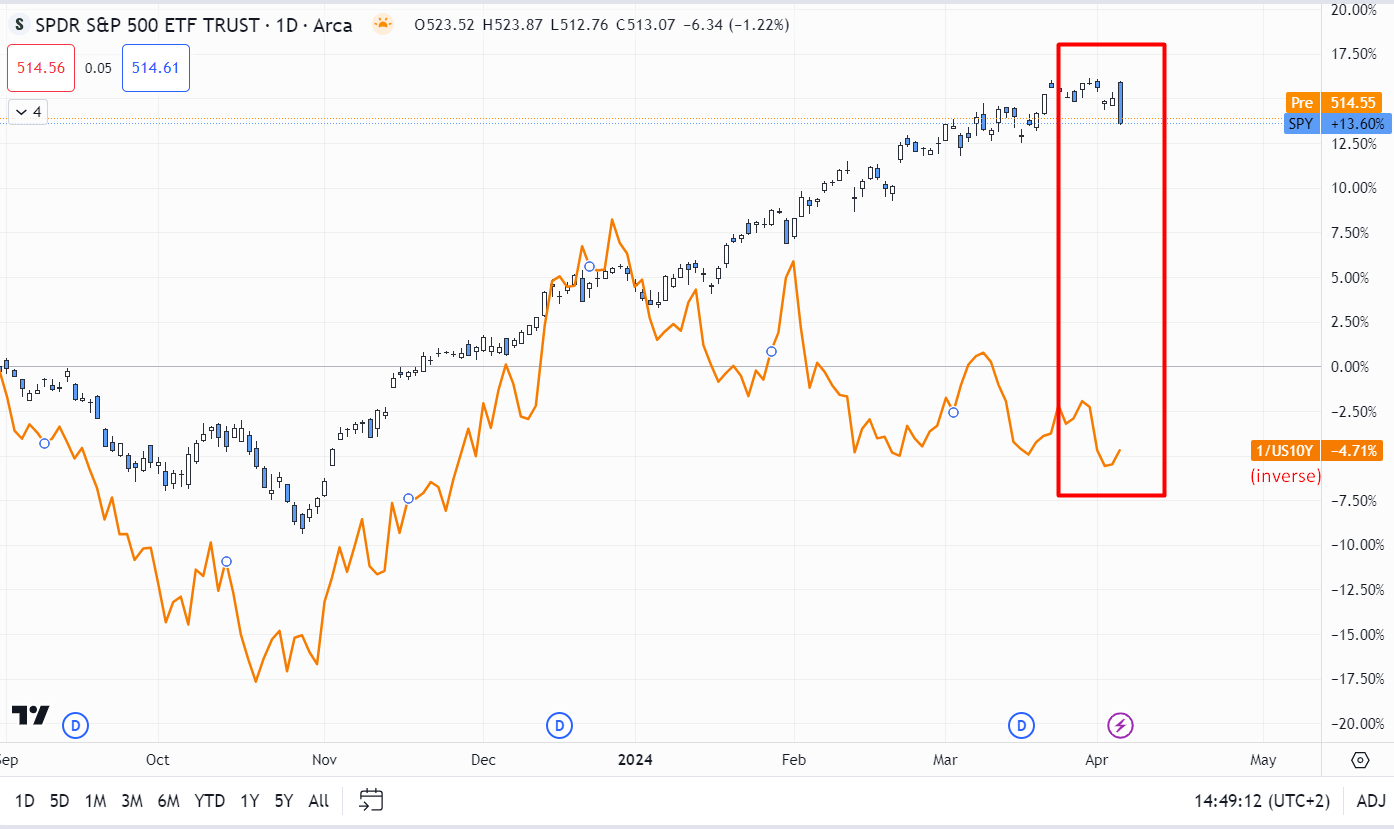Click the 0.05 spread value
This screenshot has width=1394, height=829.
(99, 68)
